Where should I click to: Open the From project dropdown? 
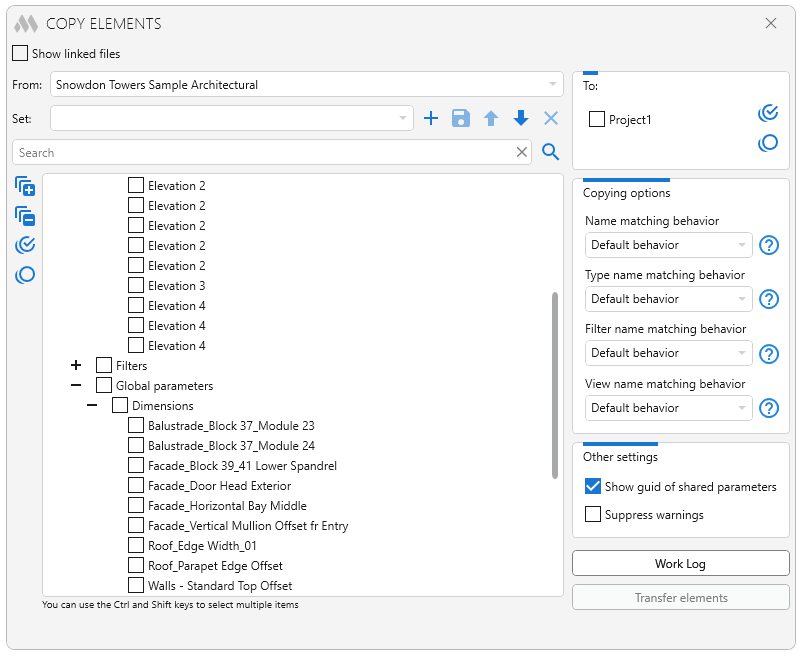click(x=307, y=84)
